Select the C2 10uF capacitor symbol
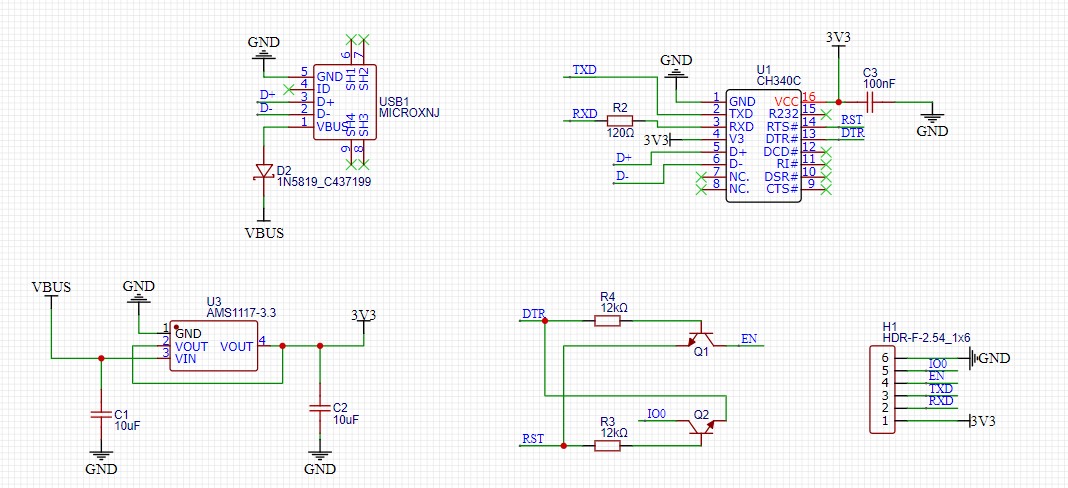The width and height of the screenshot is (1068, 488). pyautogui.click(x=319, y=407)
